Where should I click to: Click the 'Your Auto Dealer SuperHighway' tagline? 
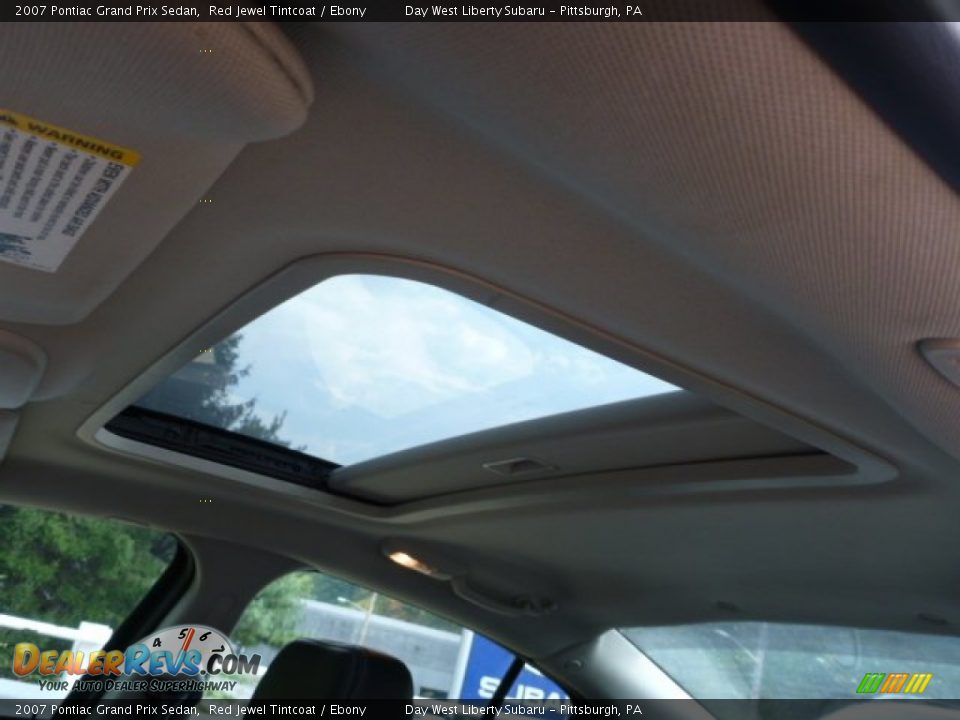pos(138,685)
